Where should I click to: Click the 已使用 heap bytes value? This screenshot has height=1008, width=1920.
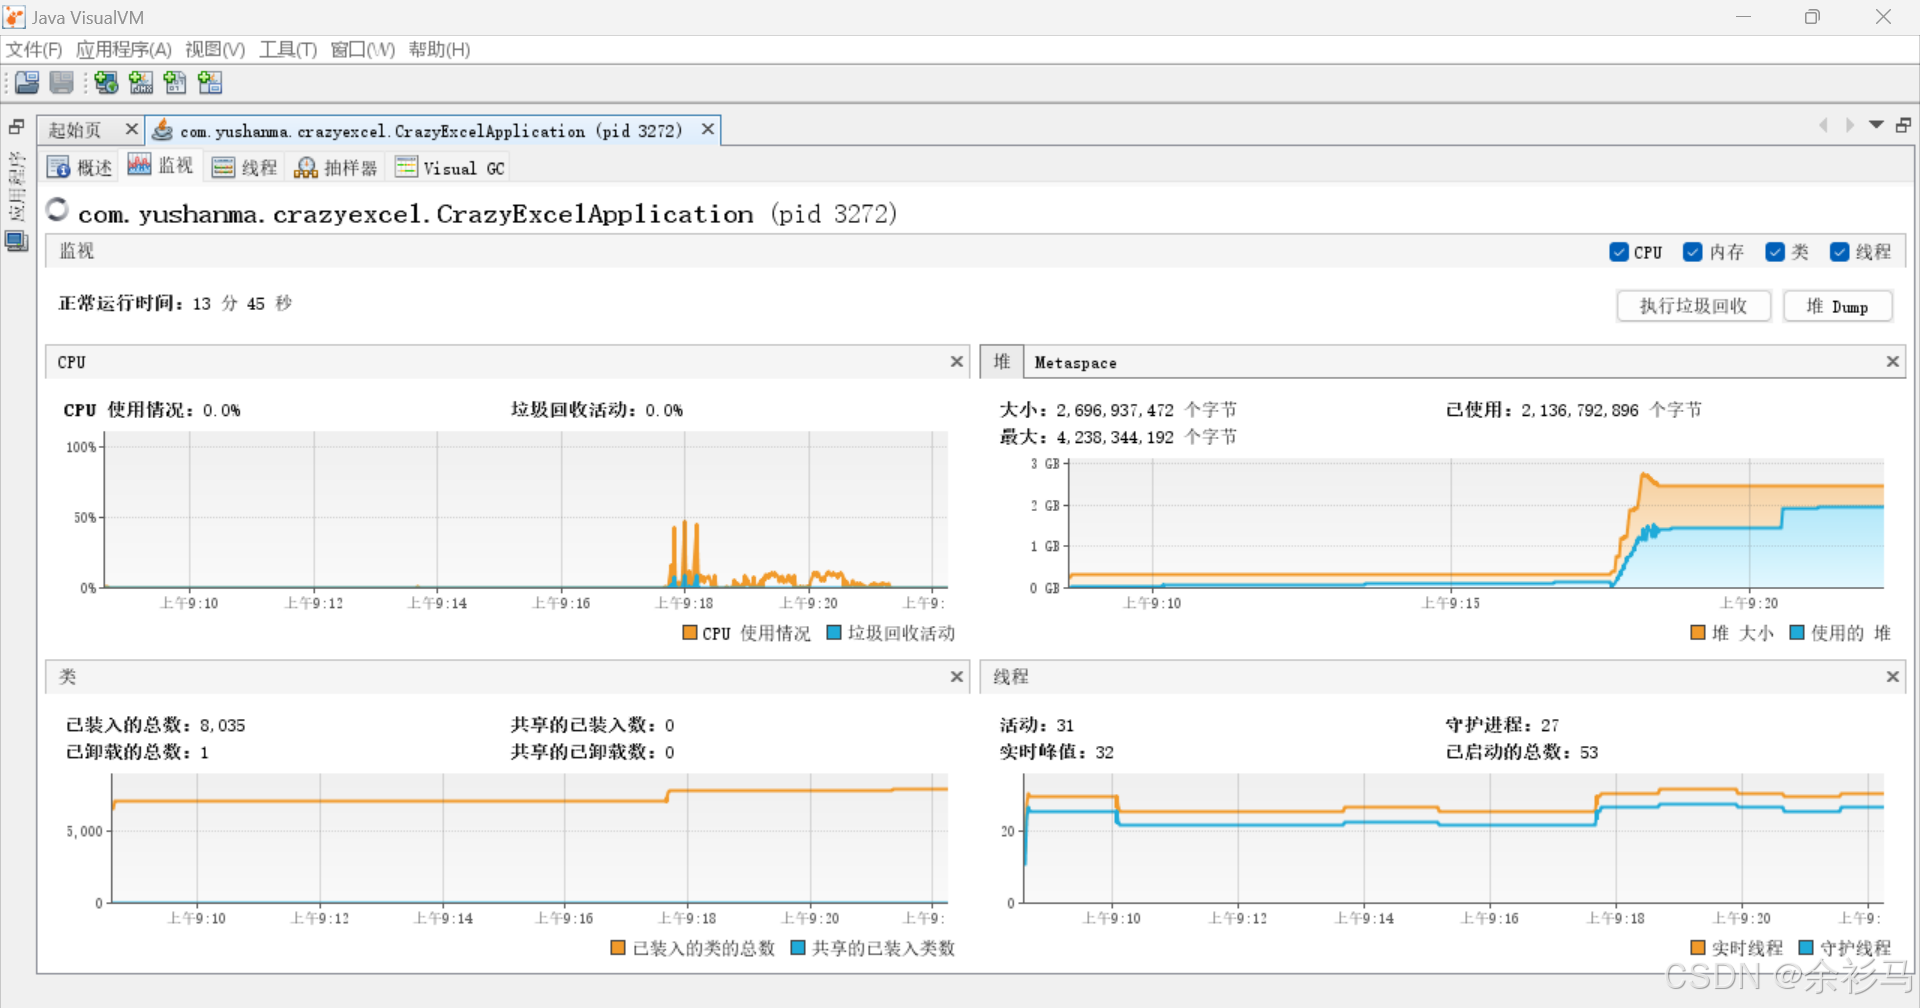click(1611, 410)
